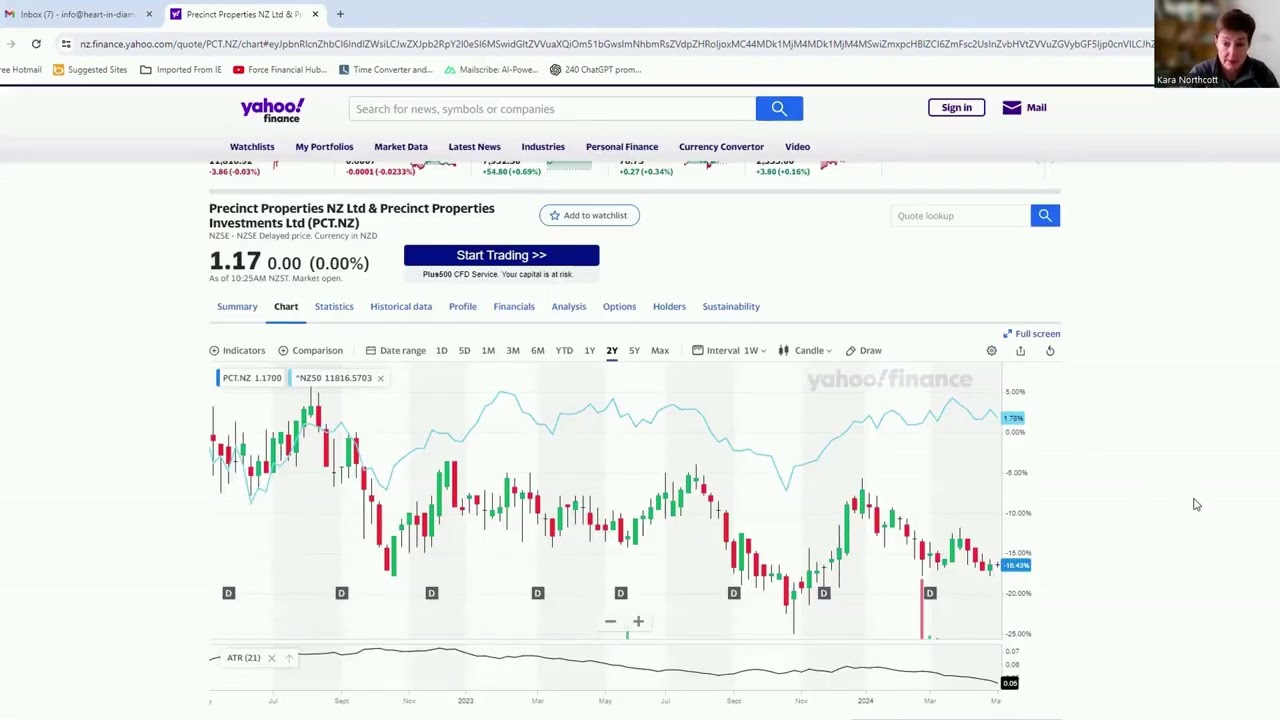The image size is (1280, 720).
Task: Zoom out chart with minus icon
Action: tap(610, 621)
